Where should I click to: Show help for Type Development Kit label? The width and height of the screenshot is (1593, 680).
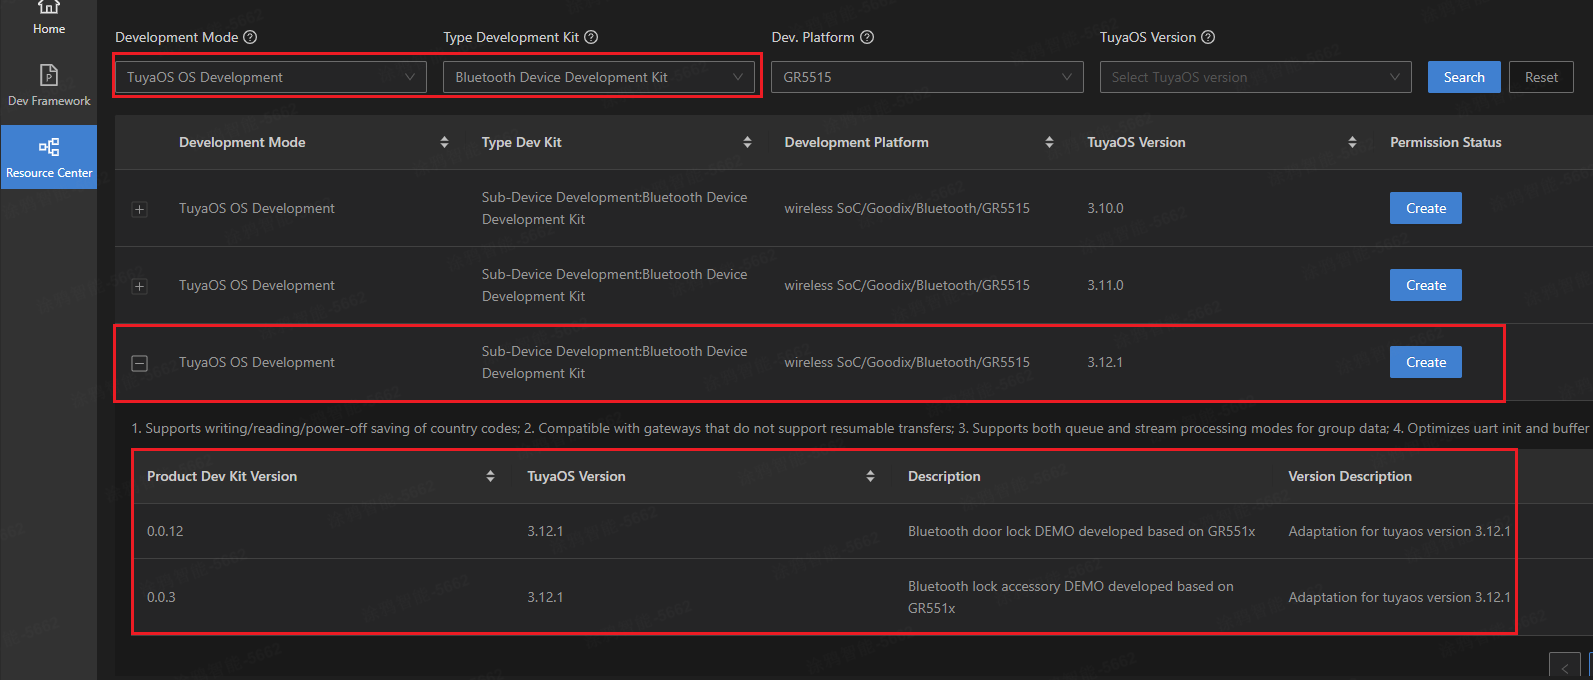(x=591, y=37)
